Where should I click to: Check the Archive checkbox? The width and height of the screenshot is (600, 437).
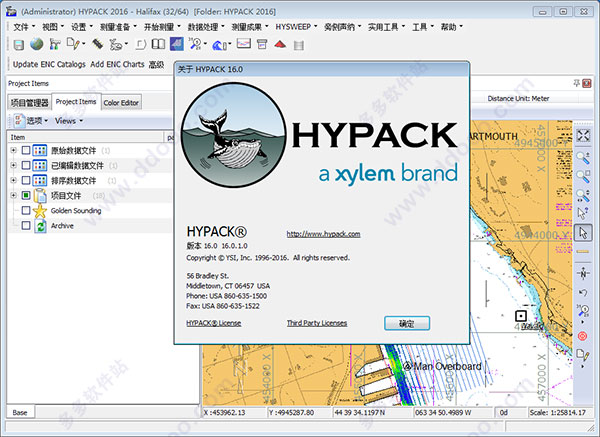(x=26, y=225)
